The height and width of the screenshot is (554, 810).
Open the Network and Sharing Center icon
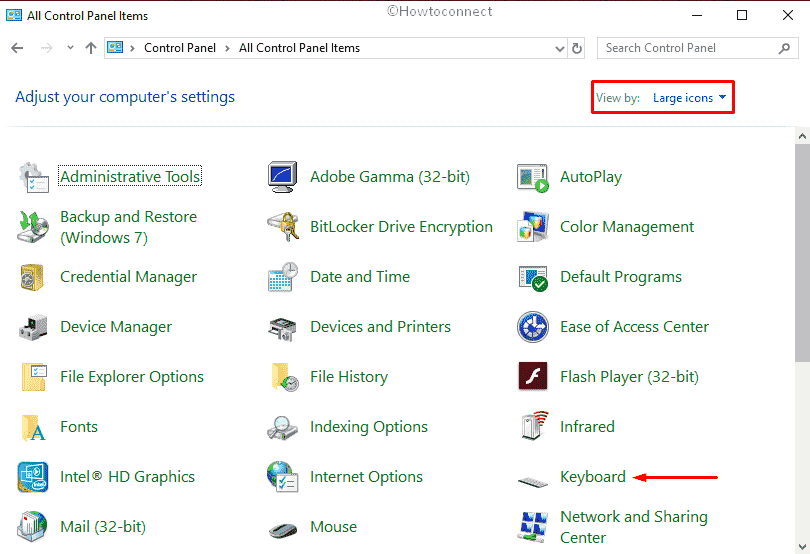tap(533, 527)
